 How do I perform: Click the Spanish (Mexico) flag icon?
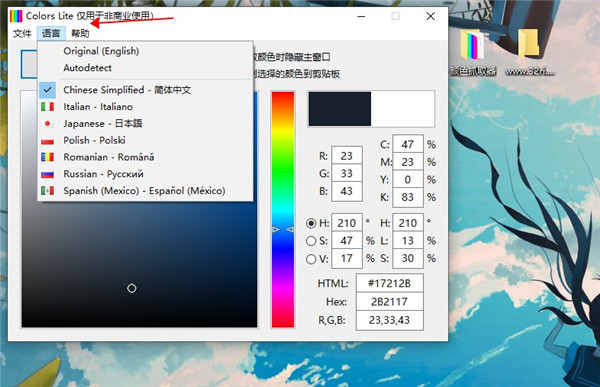pyautogui.click(x=47, y=191)
